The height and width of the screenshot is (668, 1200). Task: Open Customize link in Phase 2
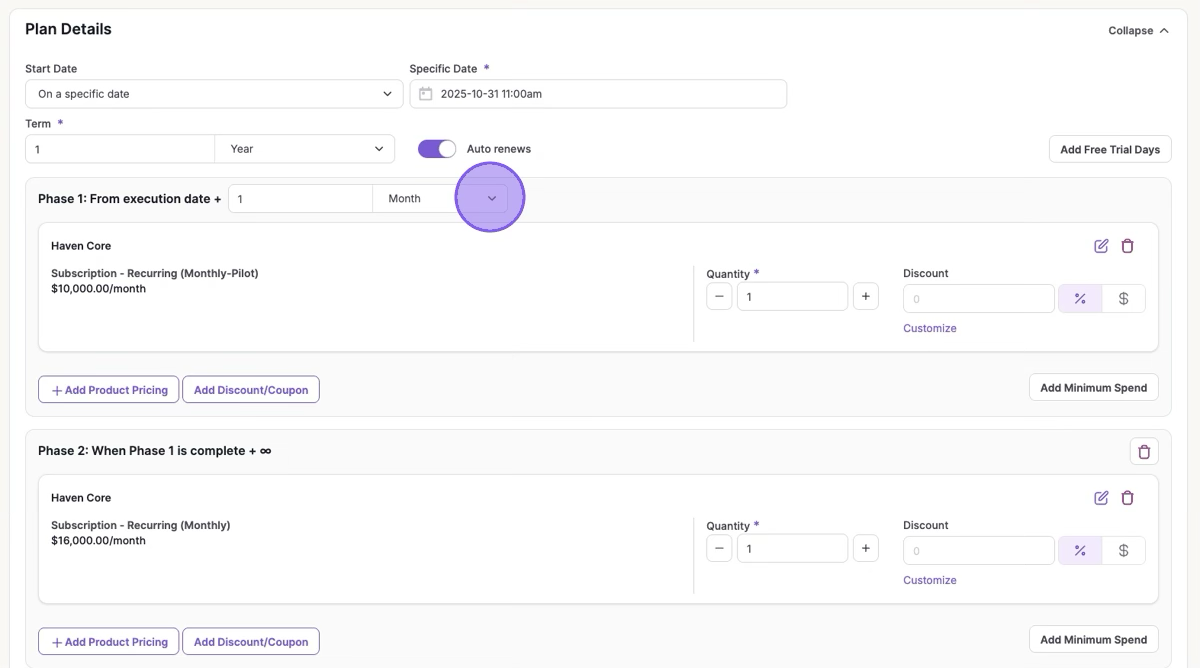(929, 580)
